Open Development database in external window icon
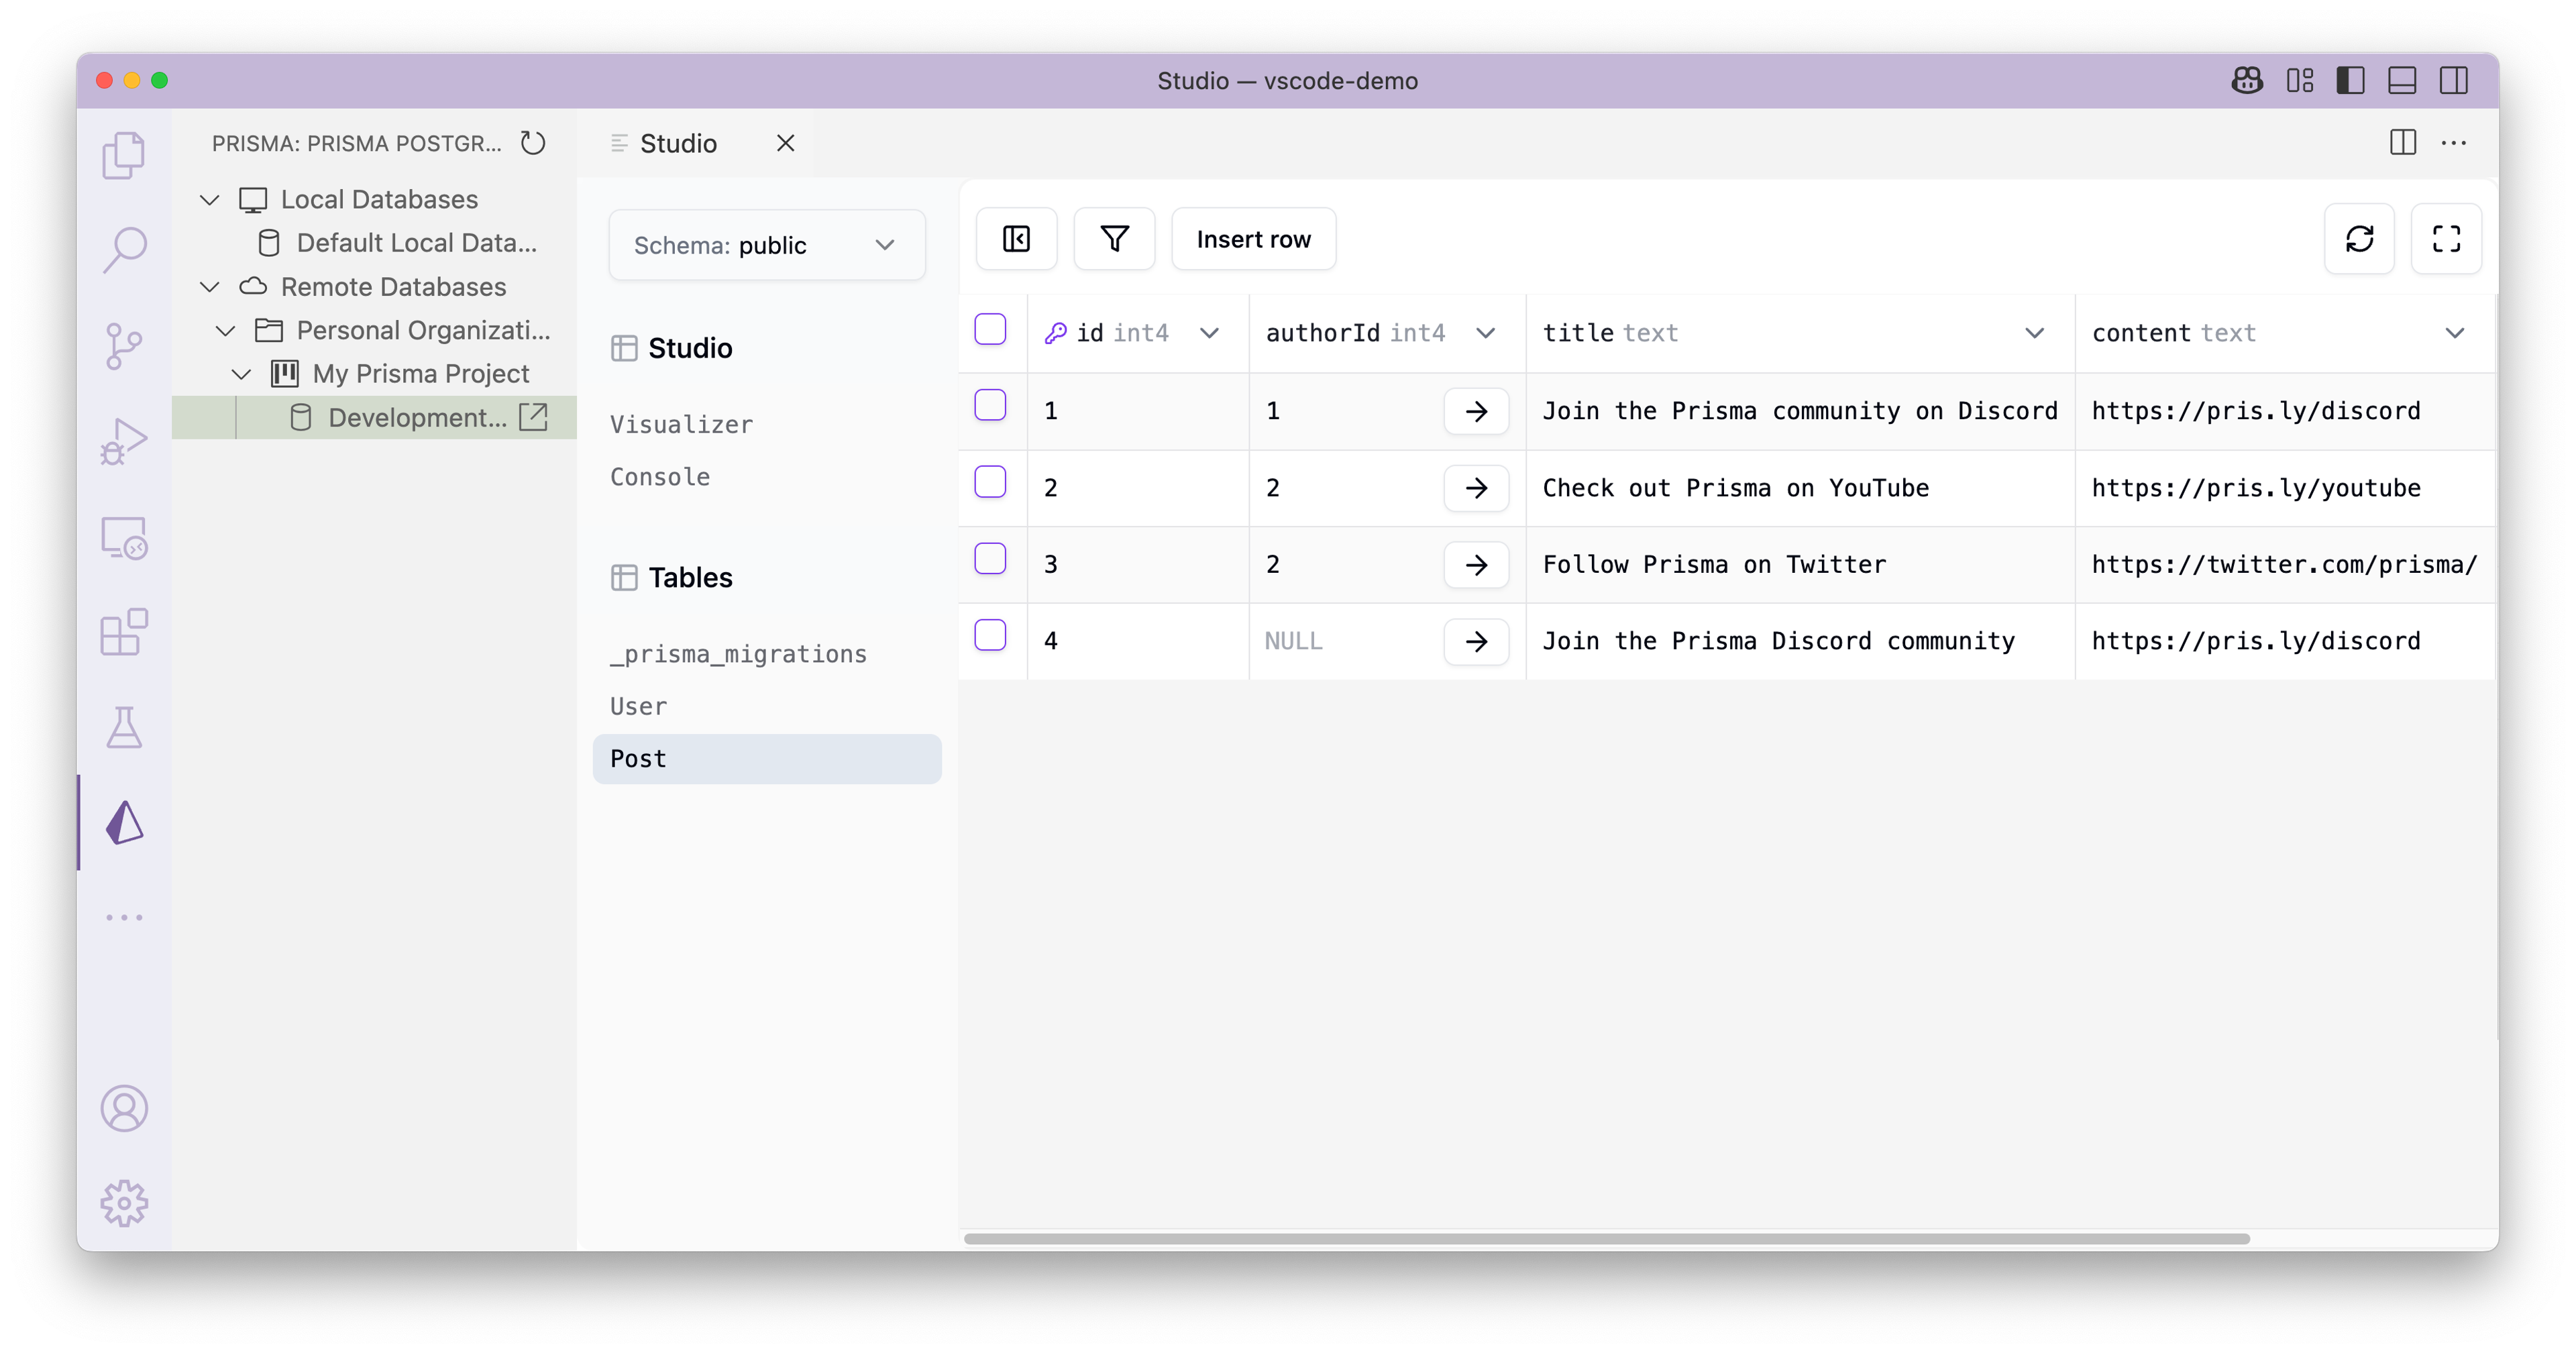This screenshot has height=1353, width=2576. tap(534, 417)
